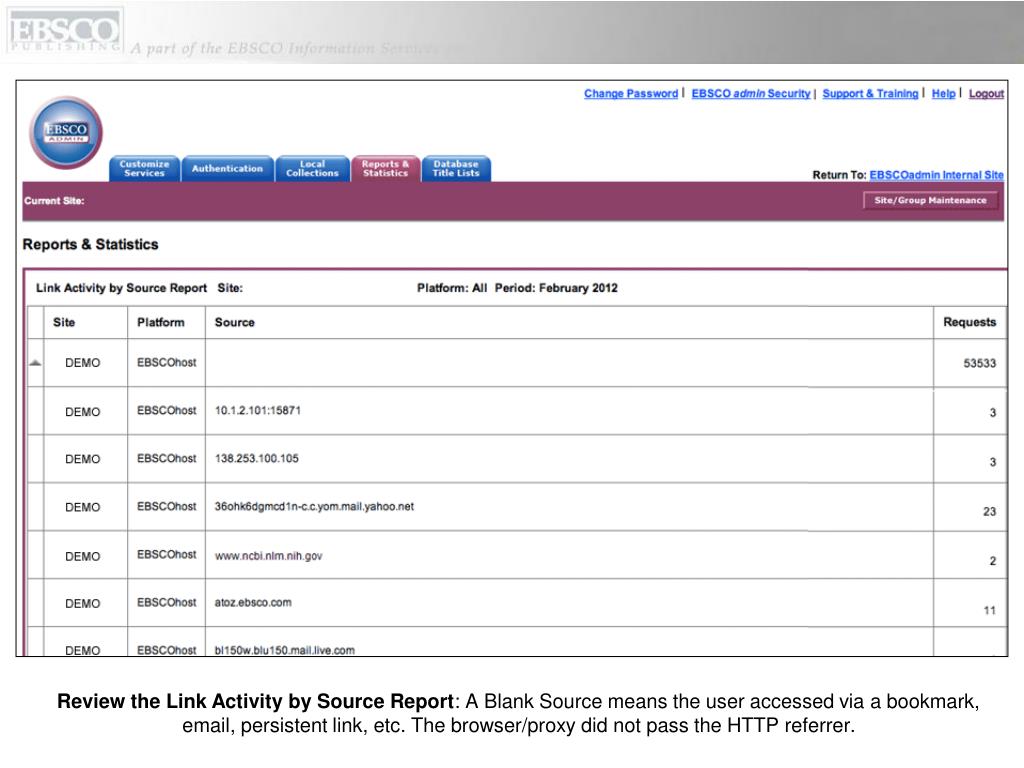The width and height of the screenshot is (1024, 768).
Task: Click the Current Site label
Action: (54, 201)
